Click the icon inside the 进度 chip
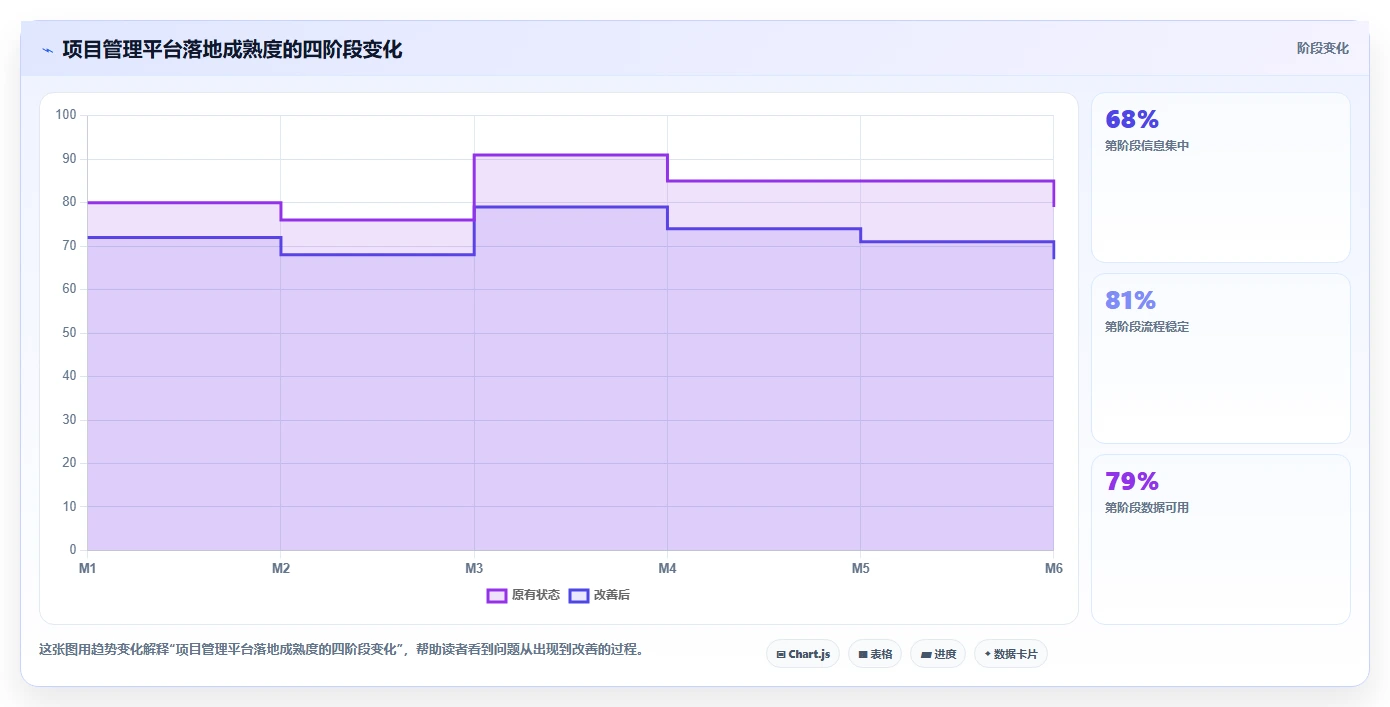Viewport: 1390px width, 707px height. pos(926,655)
